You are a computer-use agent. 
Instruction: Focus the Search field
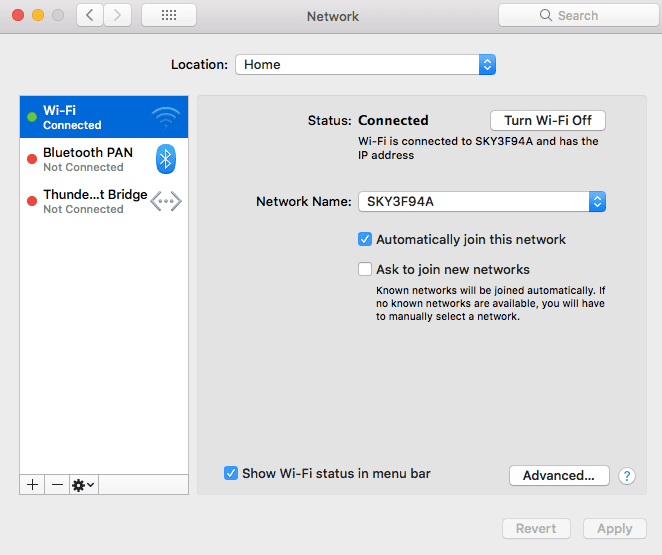pyautogui.click(x=579, y=15)
